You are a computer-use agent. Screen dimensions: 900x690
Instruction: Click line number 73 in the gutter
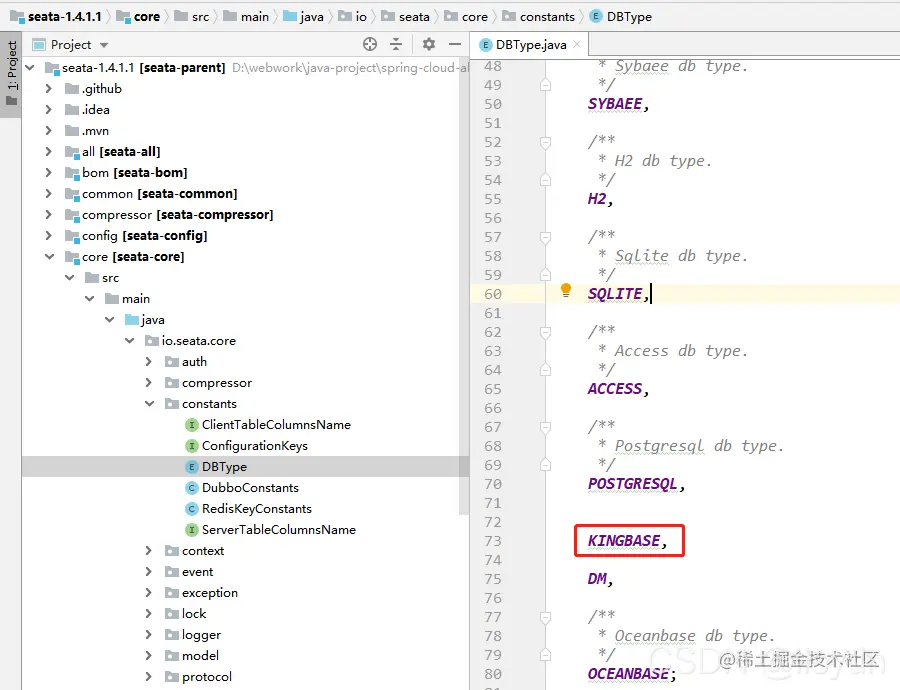pos(492,541)
